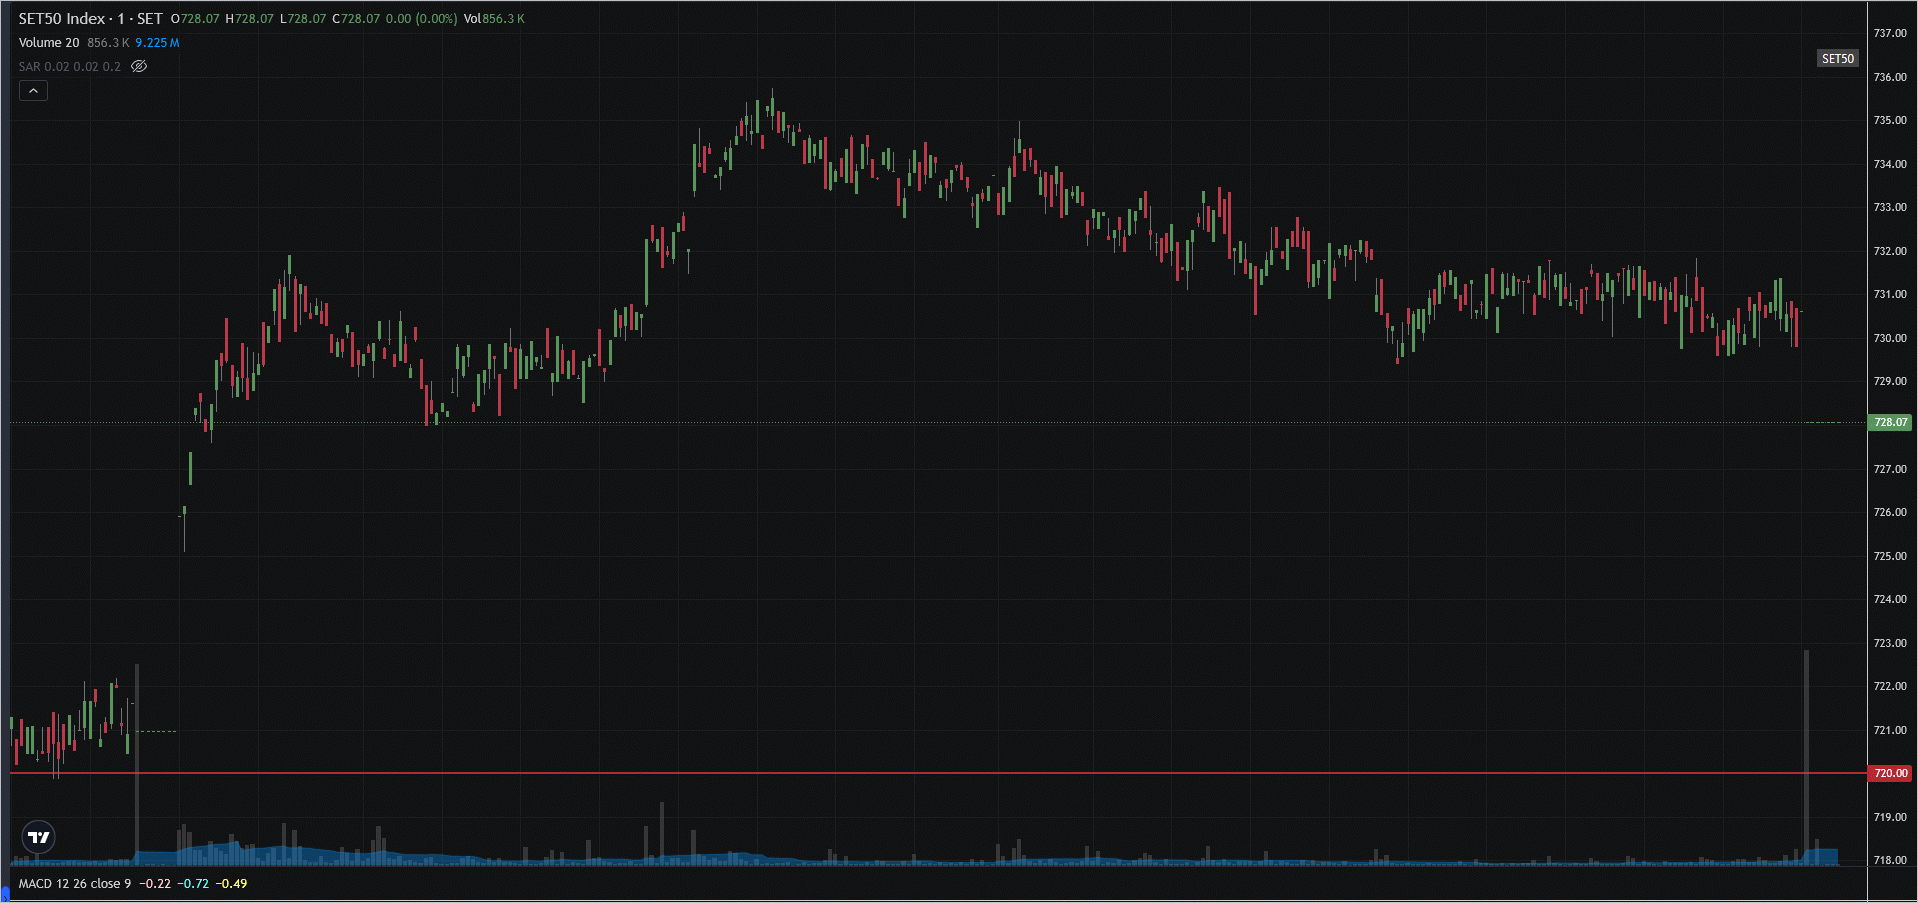Click the 718.00 price scale label
The height and width of the screenshot is (903, 1918).
point(1890,860)
